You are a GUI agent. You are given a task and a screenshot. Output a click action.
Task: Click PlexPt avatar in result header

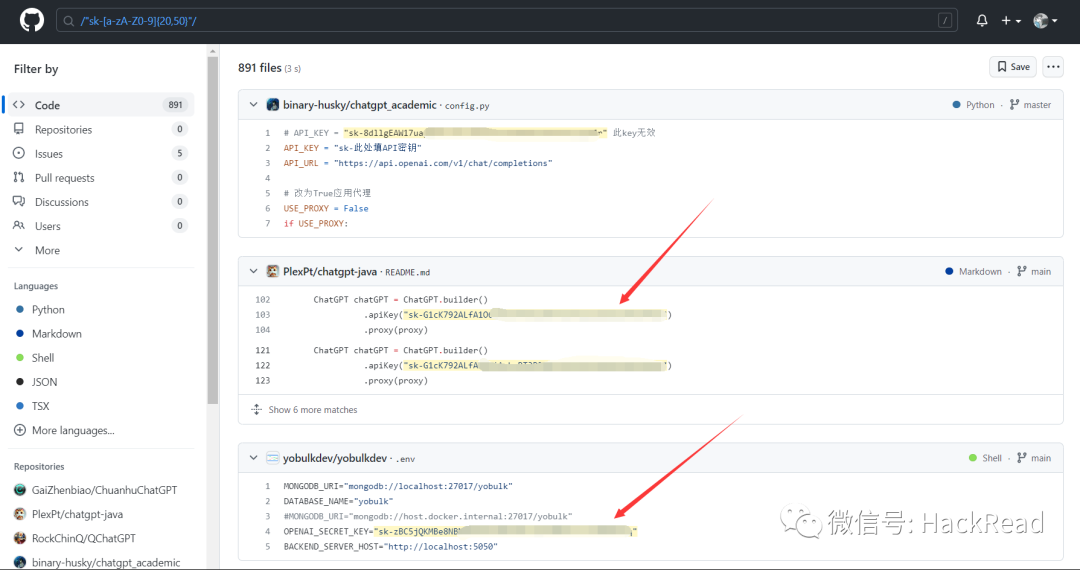coord(273,271)
